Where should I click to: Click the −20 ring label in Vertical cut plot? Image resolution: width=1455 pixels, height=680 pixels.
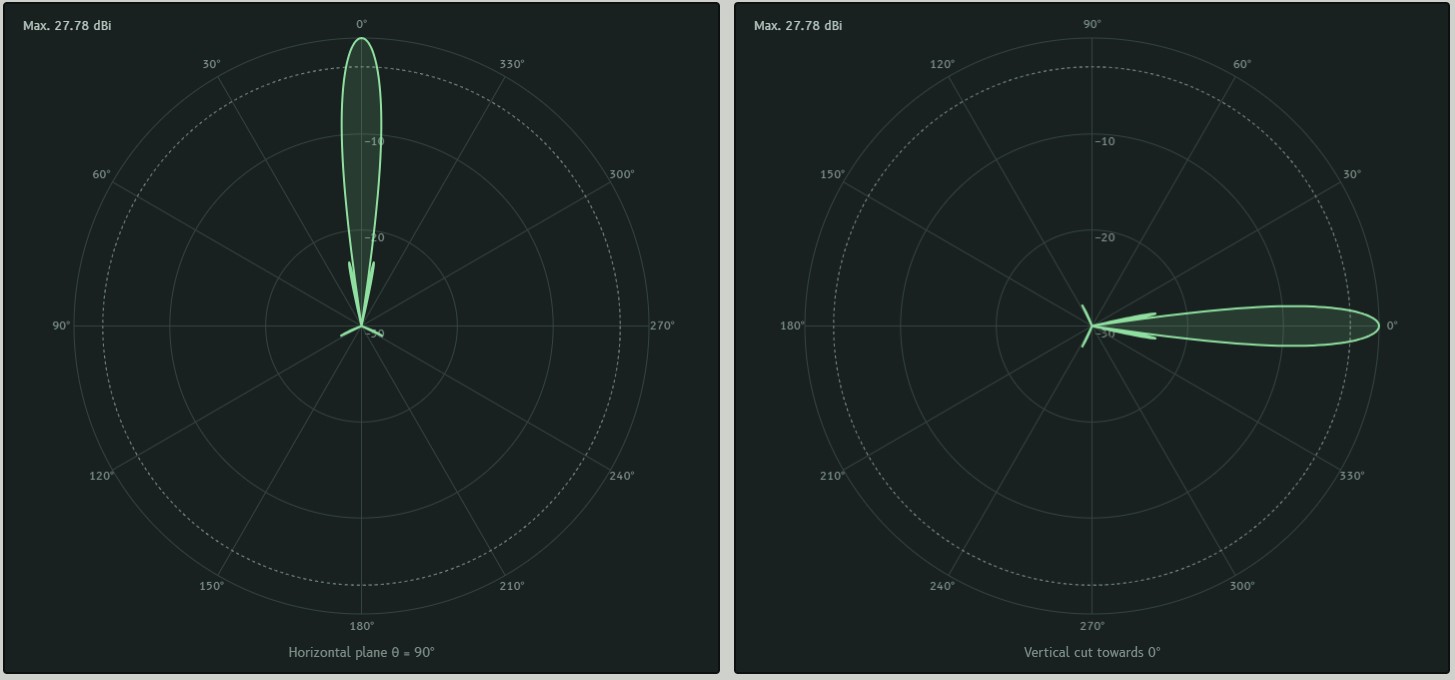pos(1104,237)
